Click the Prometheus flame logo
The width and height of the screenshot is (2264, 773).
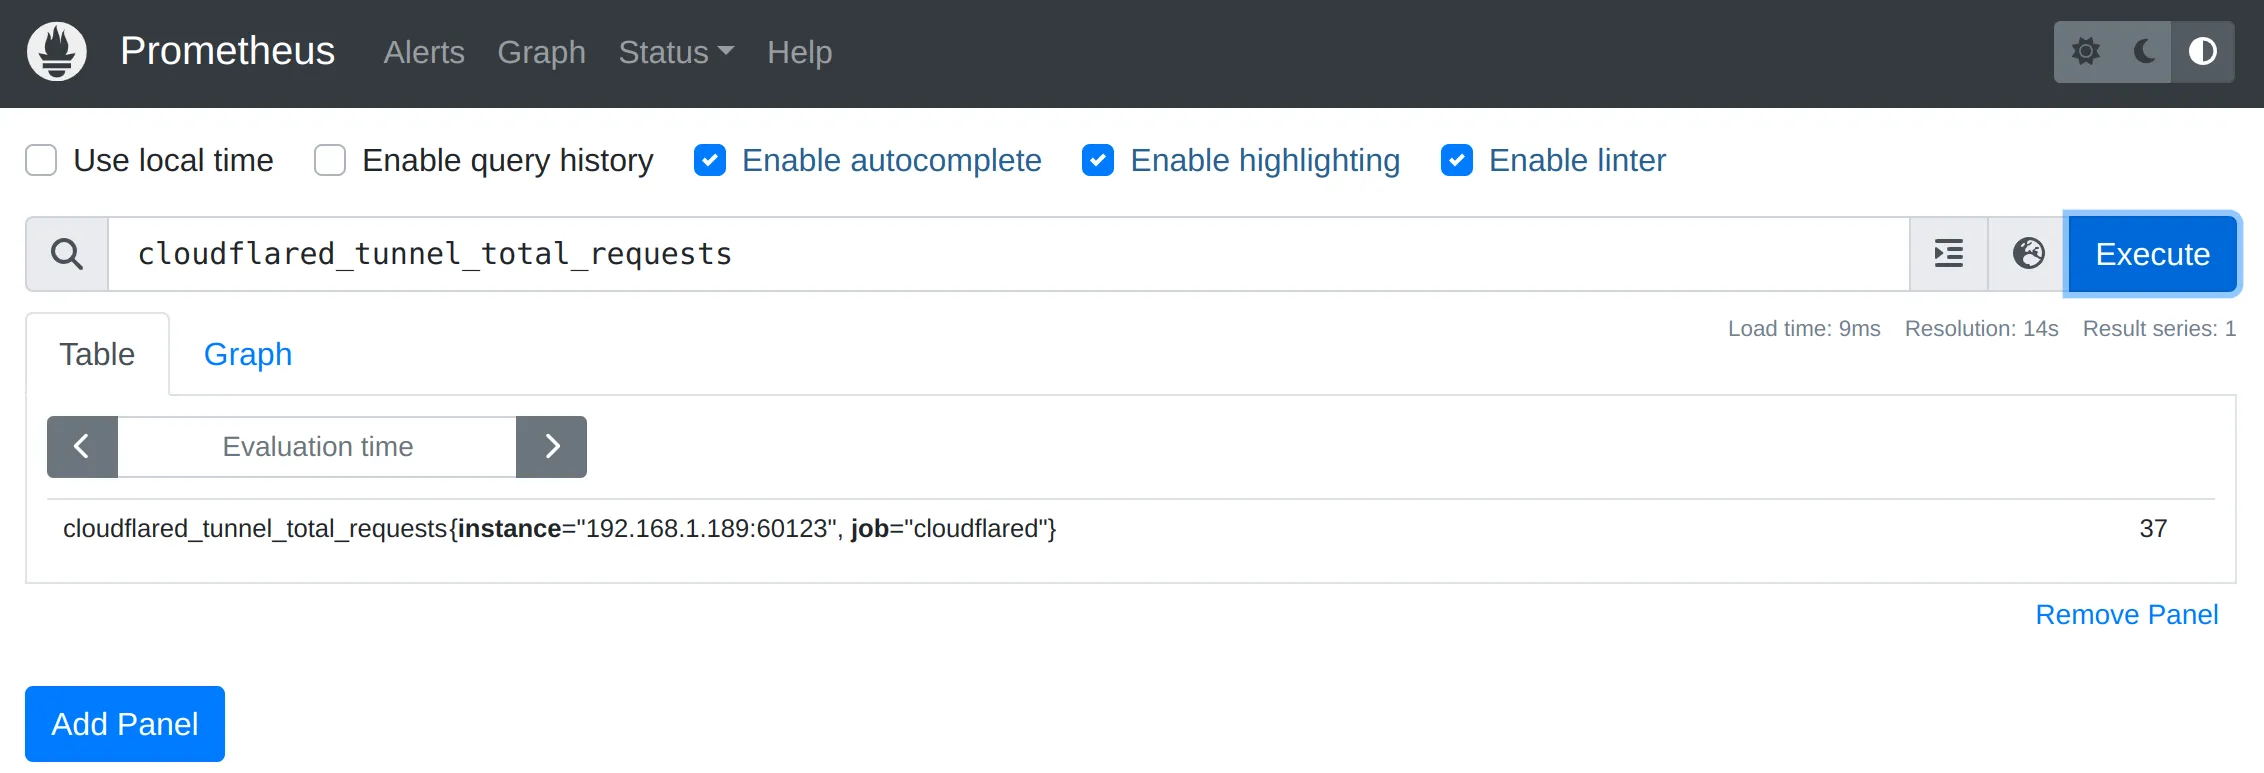point(57,52)
